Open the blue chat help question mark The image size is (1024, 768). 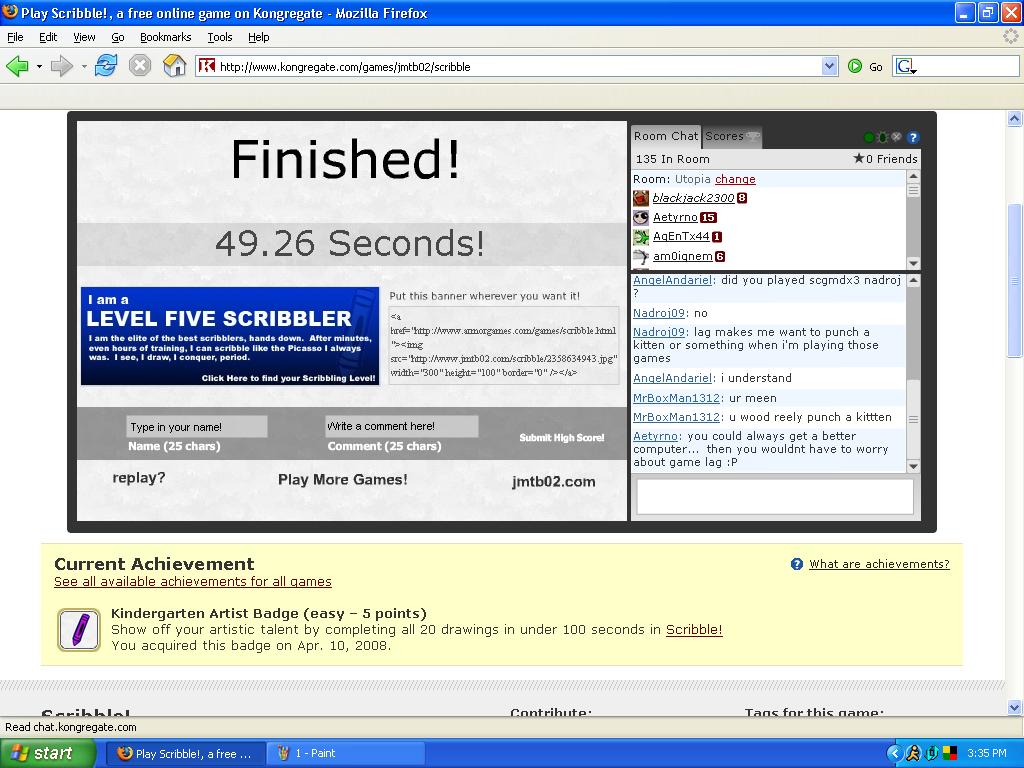pyautogui.click(x=913, y=137)
